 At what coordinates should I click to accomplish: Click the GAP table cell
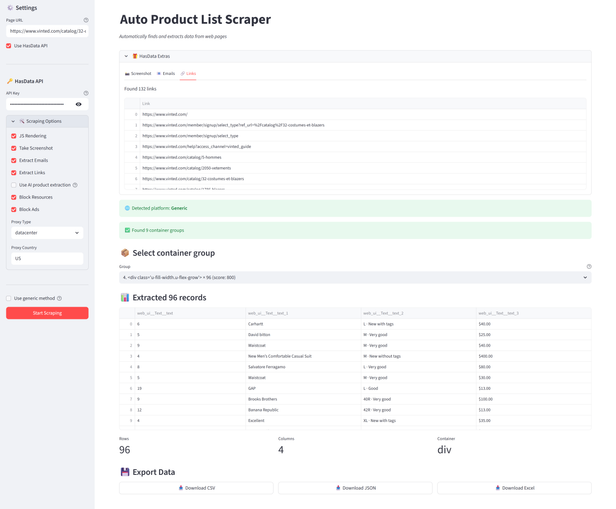click(x=303, y=388)
